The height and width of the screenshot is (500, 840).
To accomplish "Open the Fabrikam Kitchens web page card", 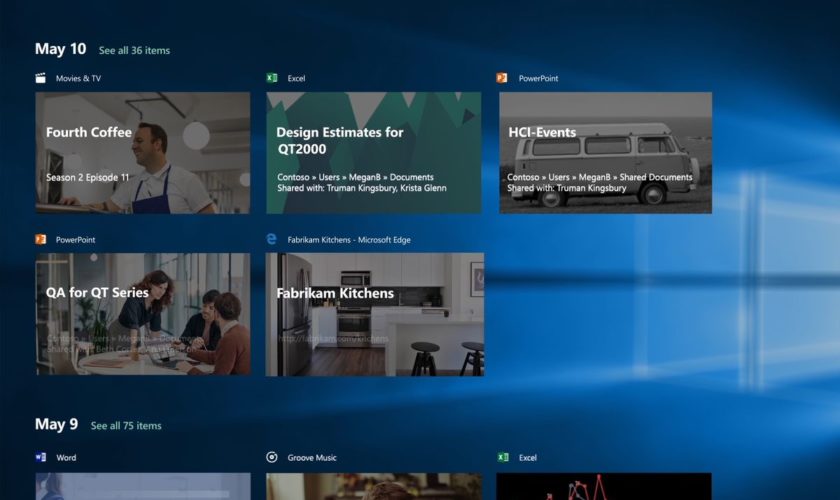I will 374,314.
